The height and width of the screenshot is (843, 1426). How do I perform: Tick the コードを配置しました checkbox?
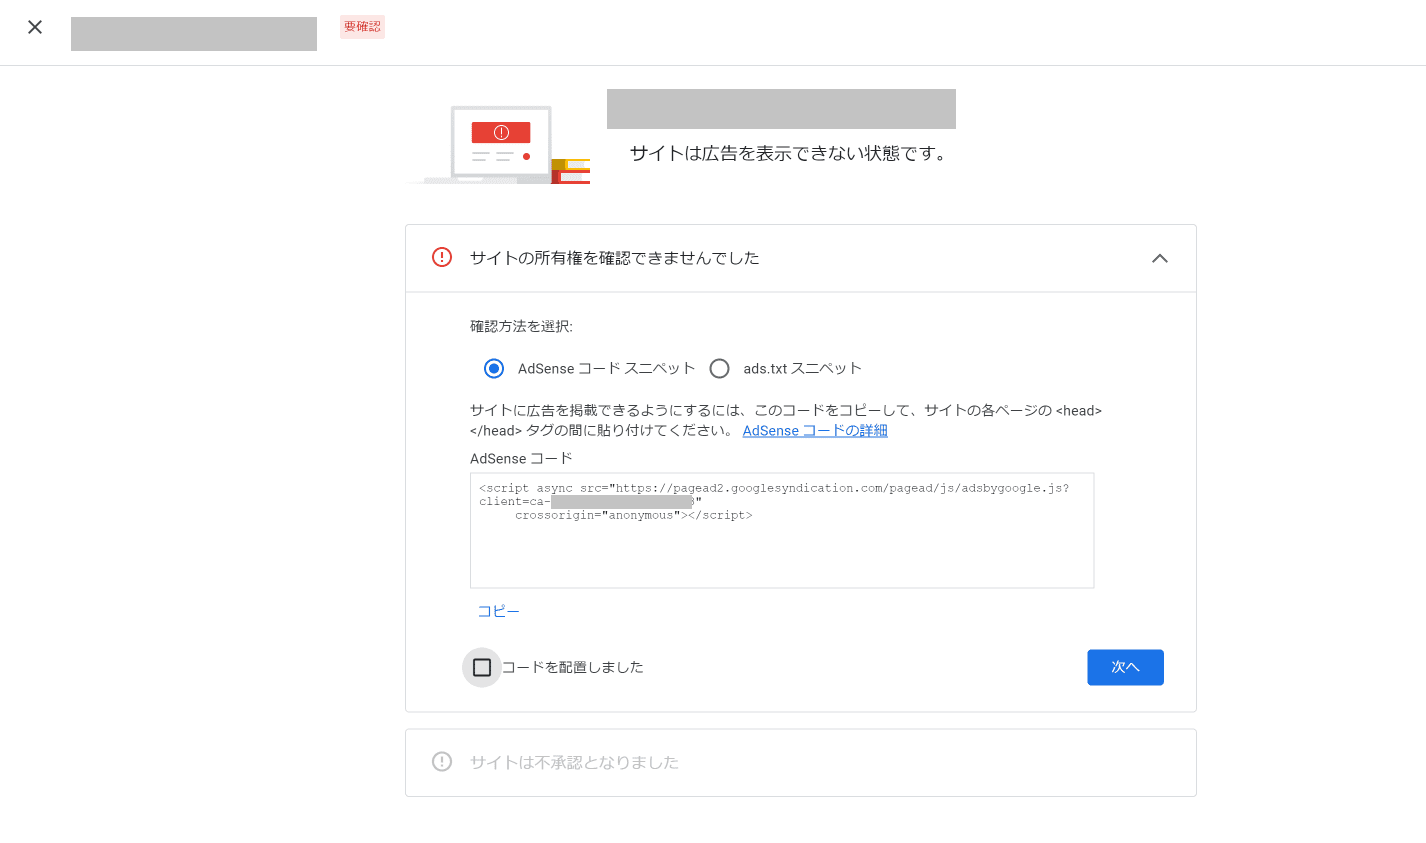(482, 667)
